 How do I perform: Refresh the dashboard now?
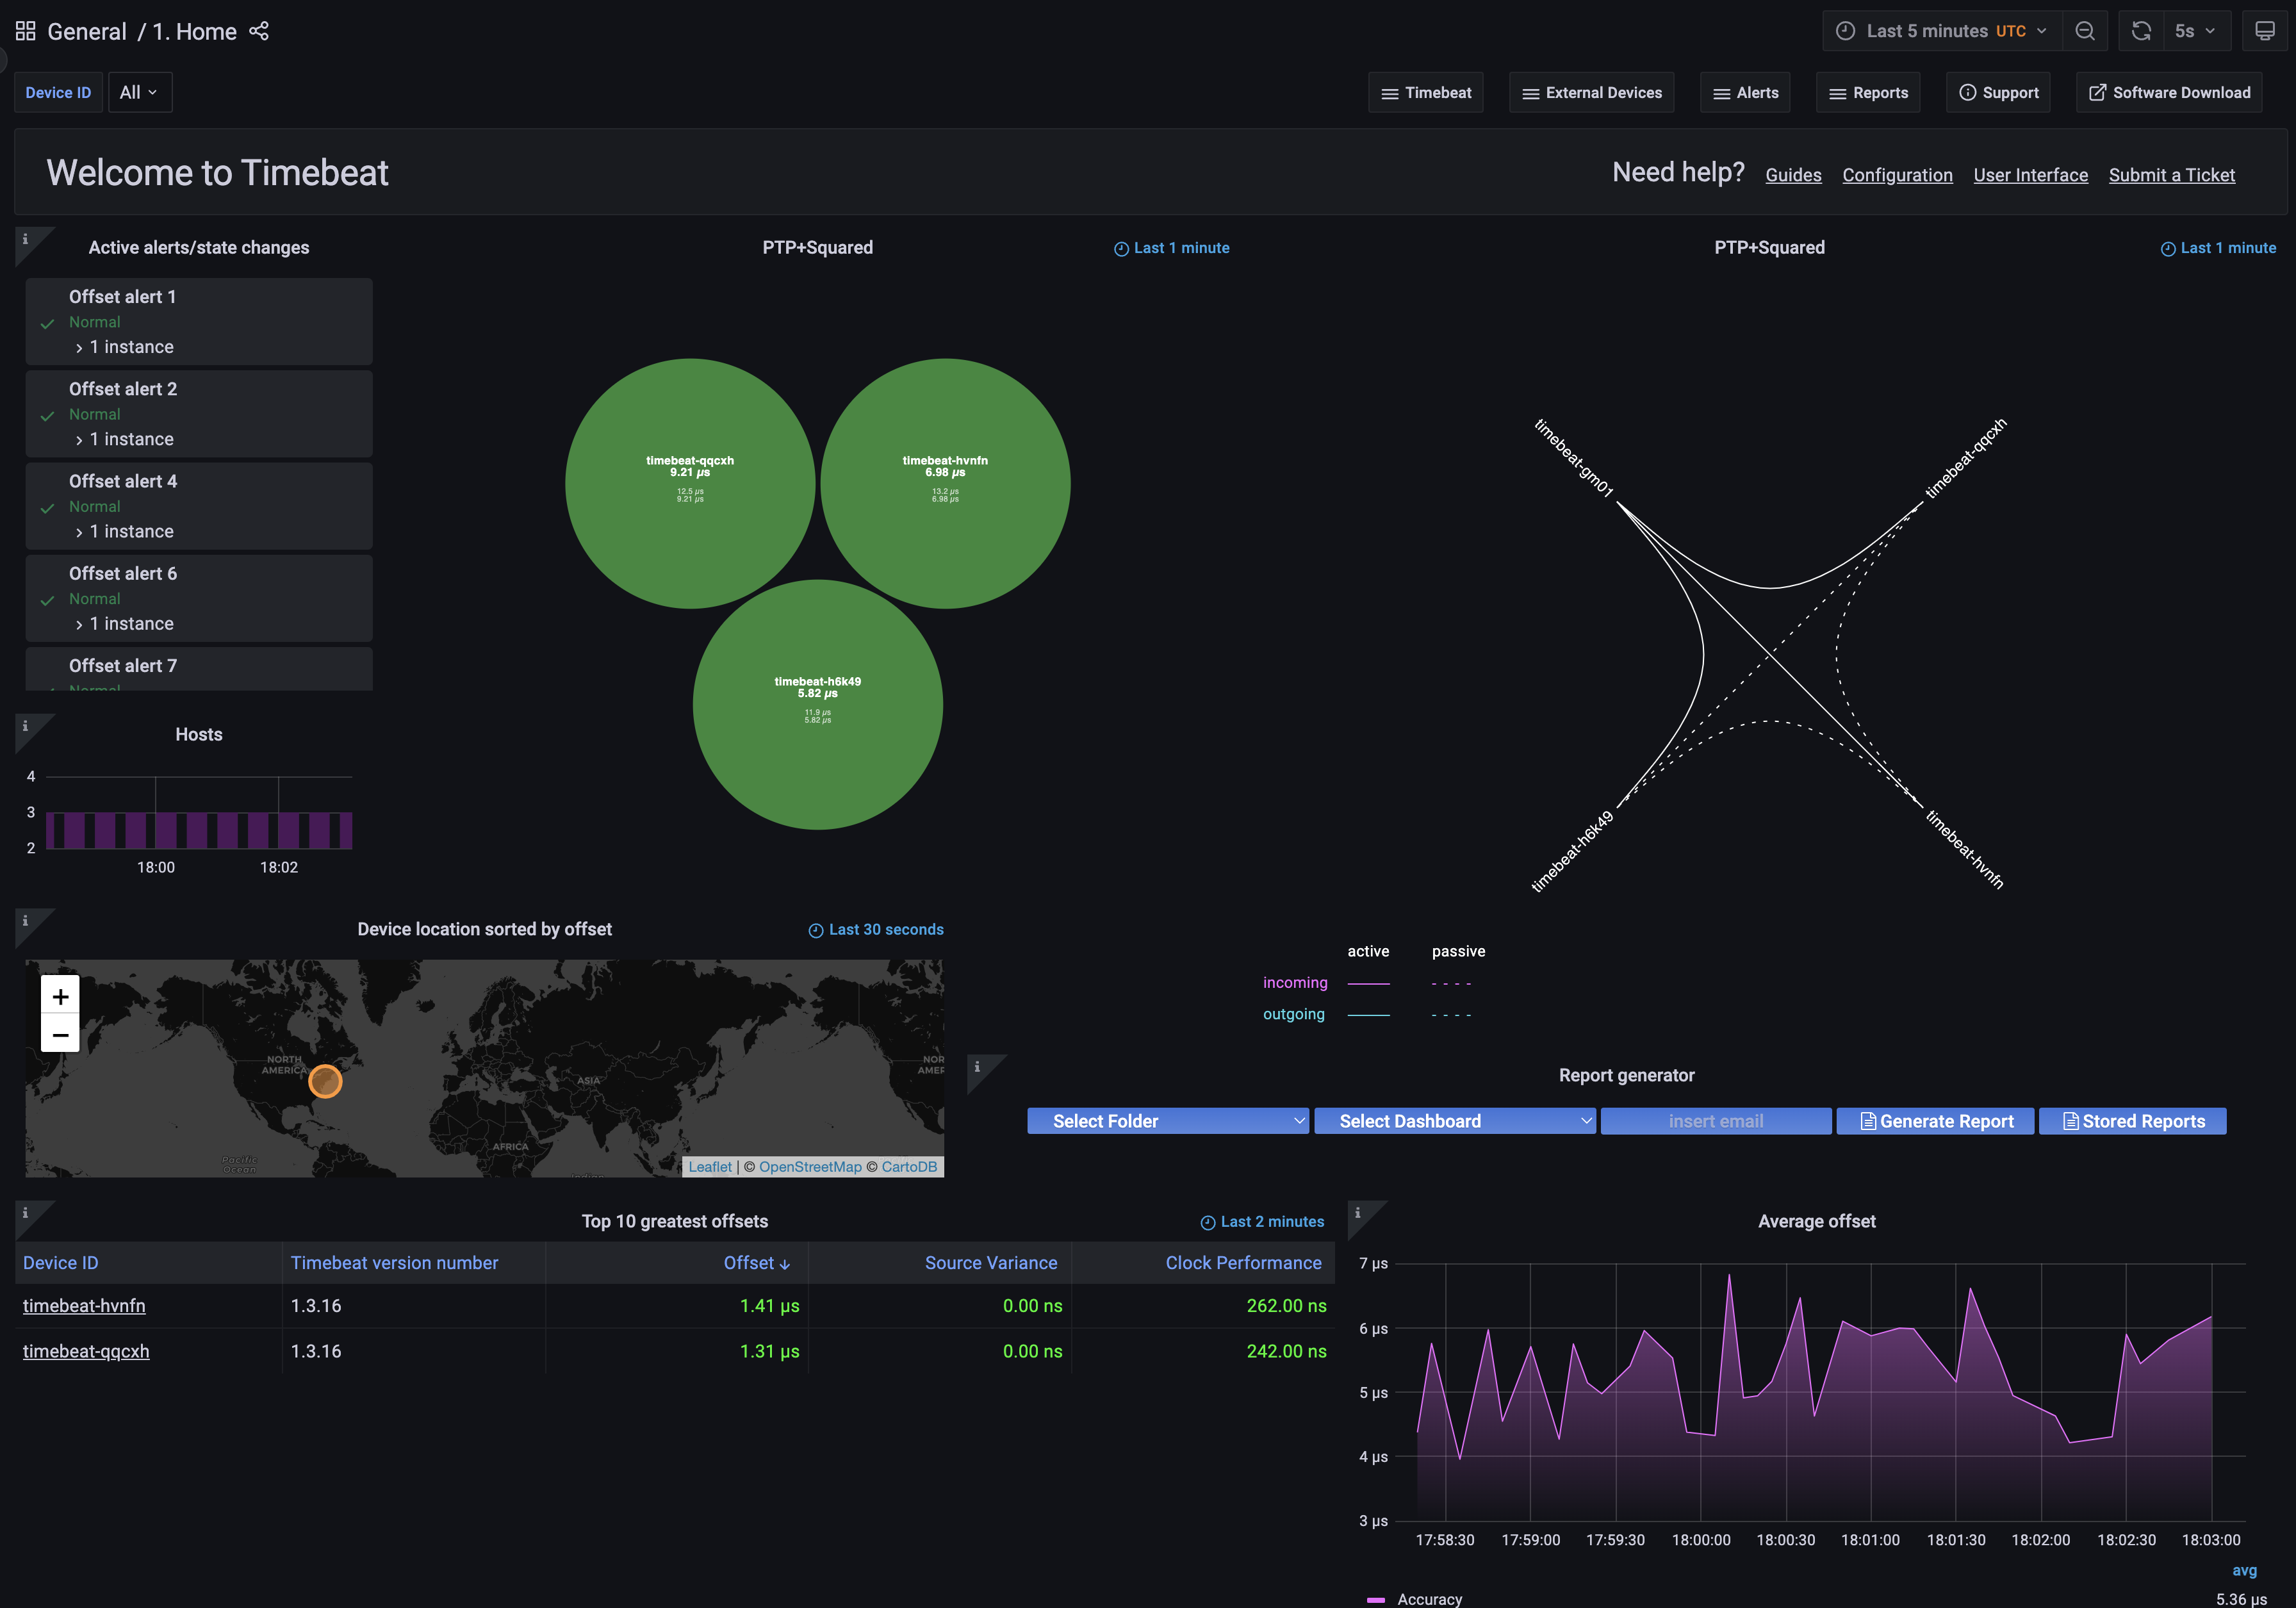tap(2141, 31)
